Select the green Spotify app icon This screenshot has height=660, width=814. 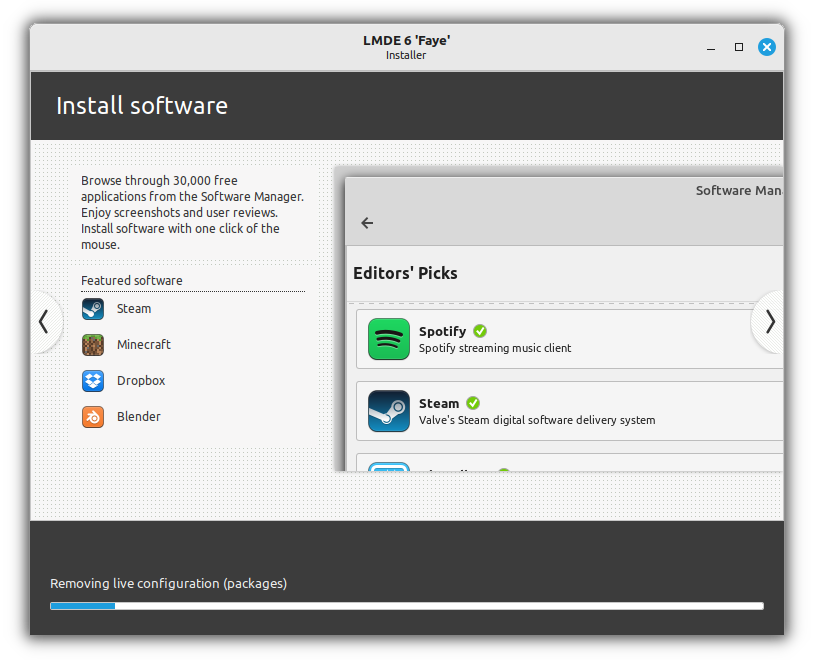(x=388, y=339)
